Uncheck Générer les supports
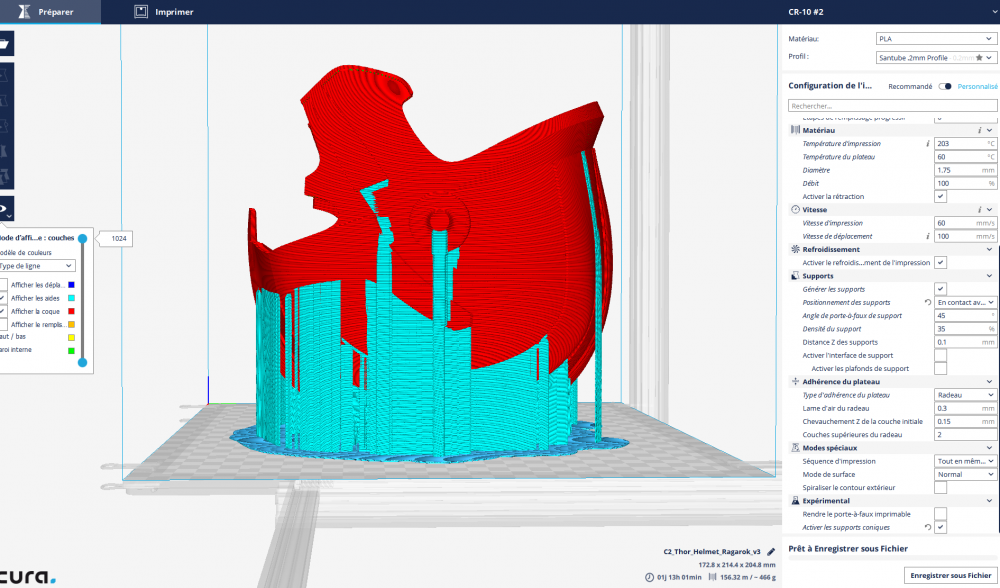 (x=941, y=290)
